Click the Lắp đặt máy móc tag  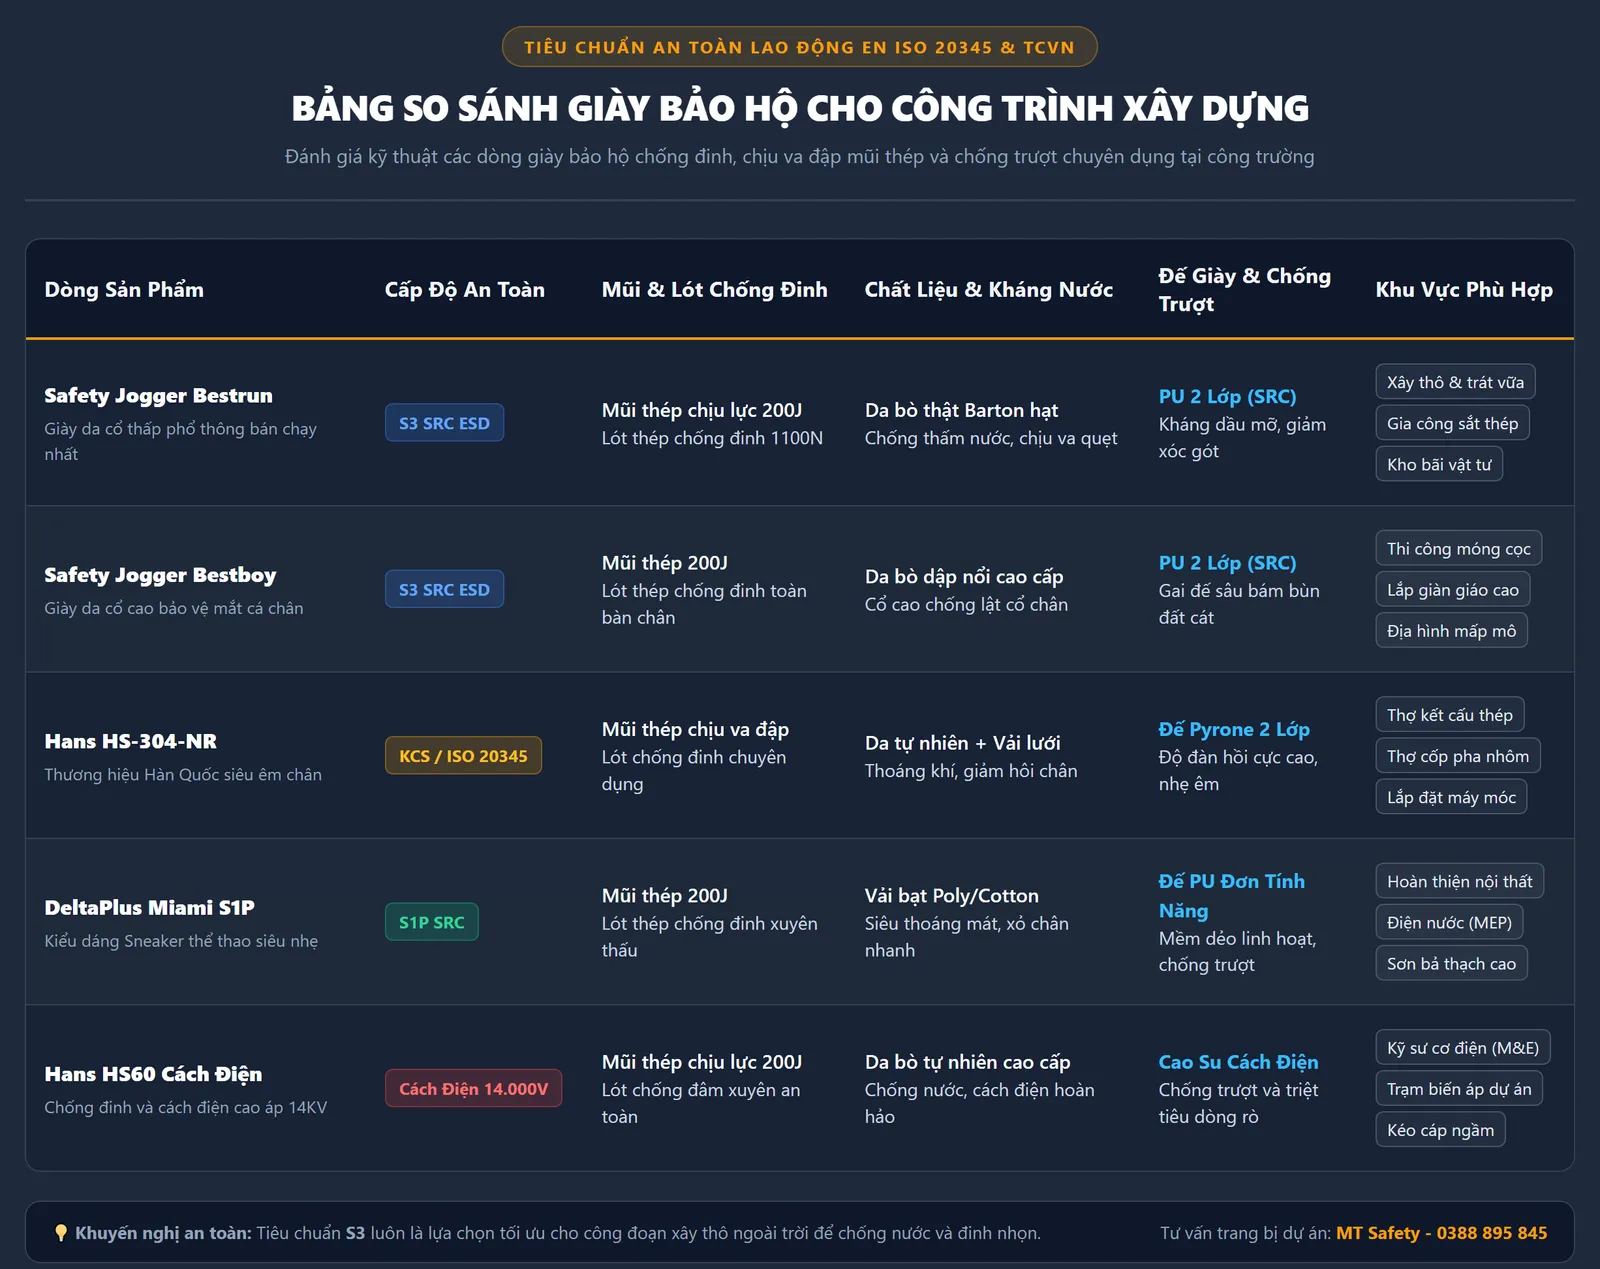pyautogui.click(x=1451, y=797)
